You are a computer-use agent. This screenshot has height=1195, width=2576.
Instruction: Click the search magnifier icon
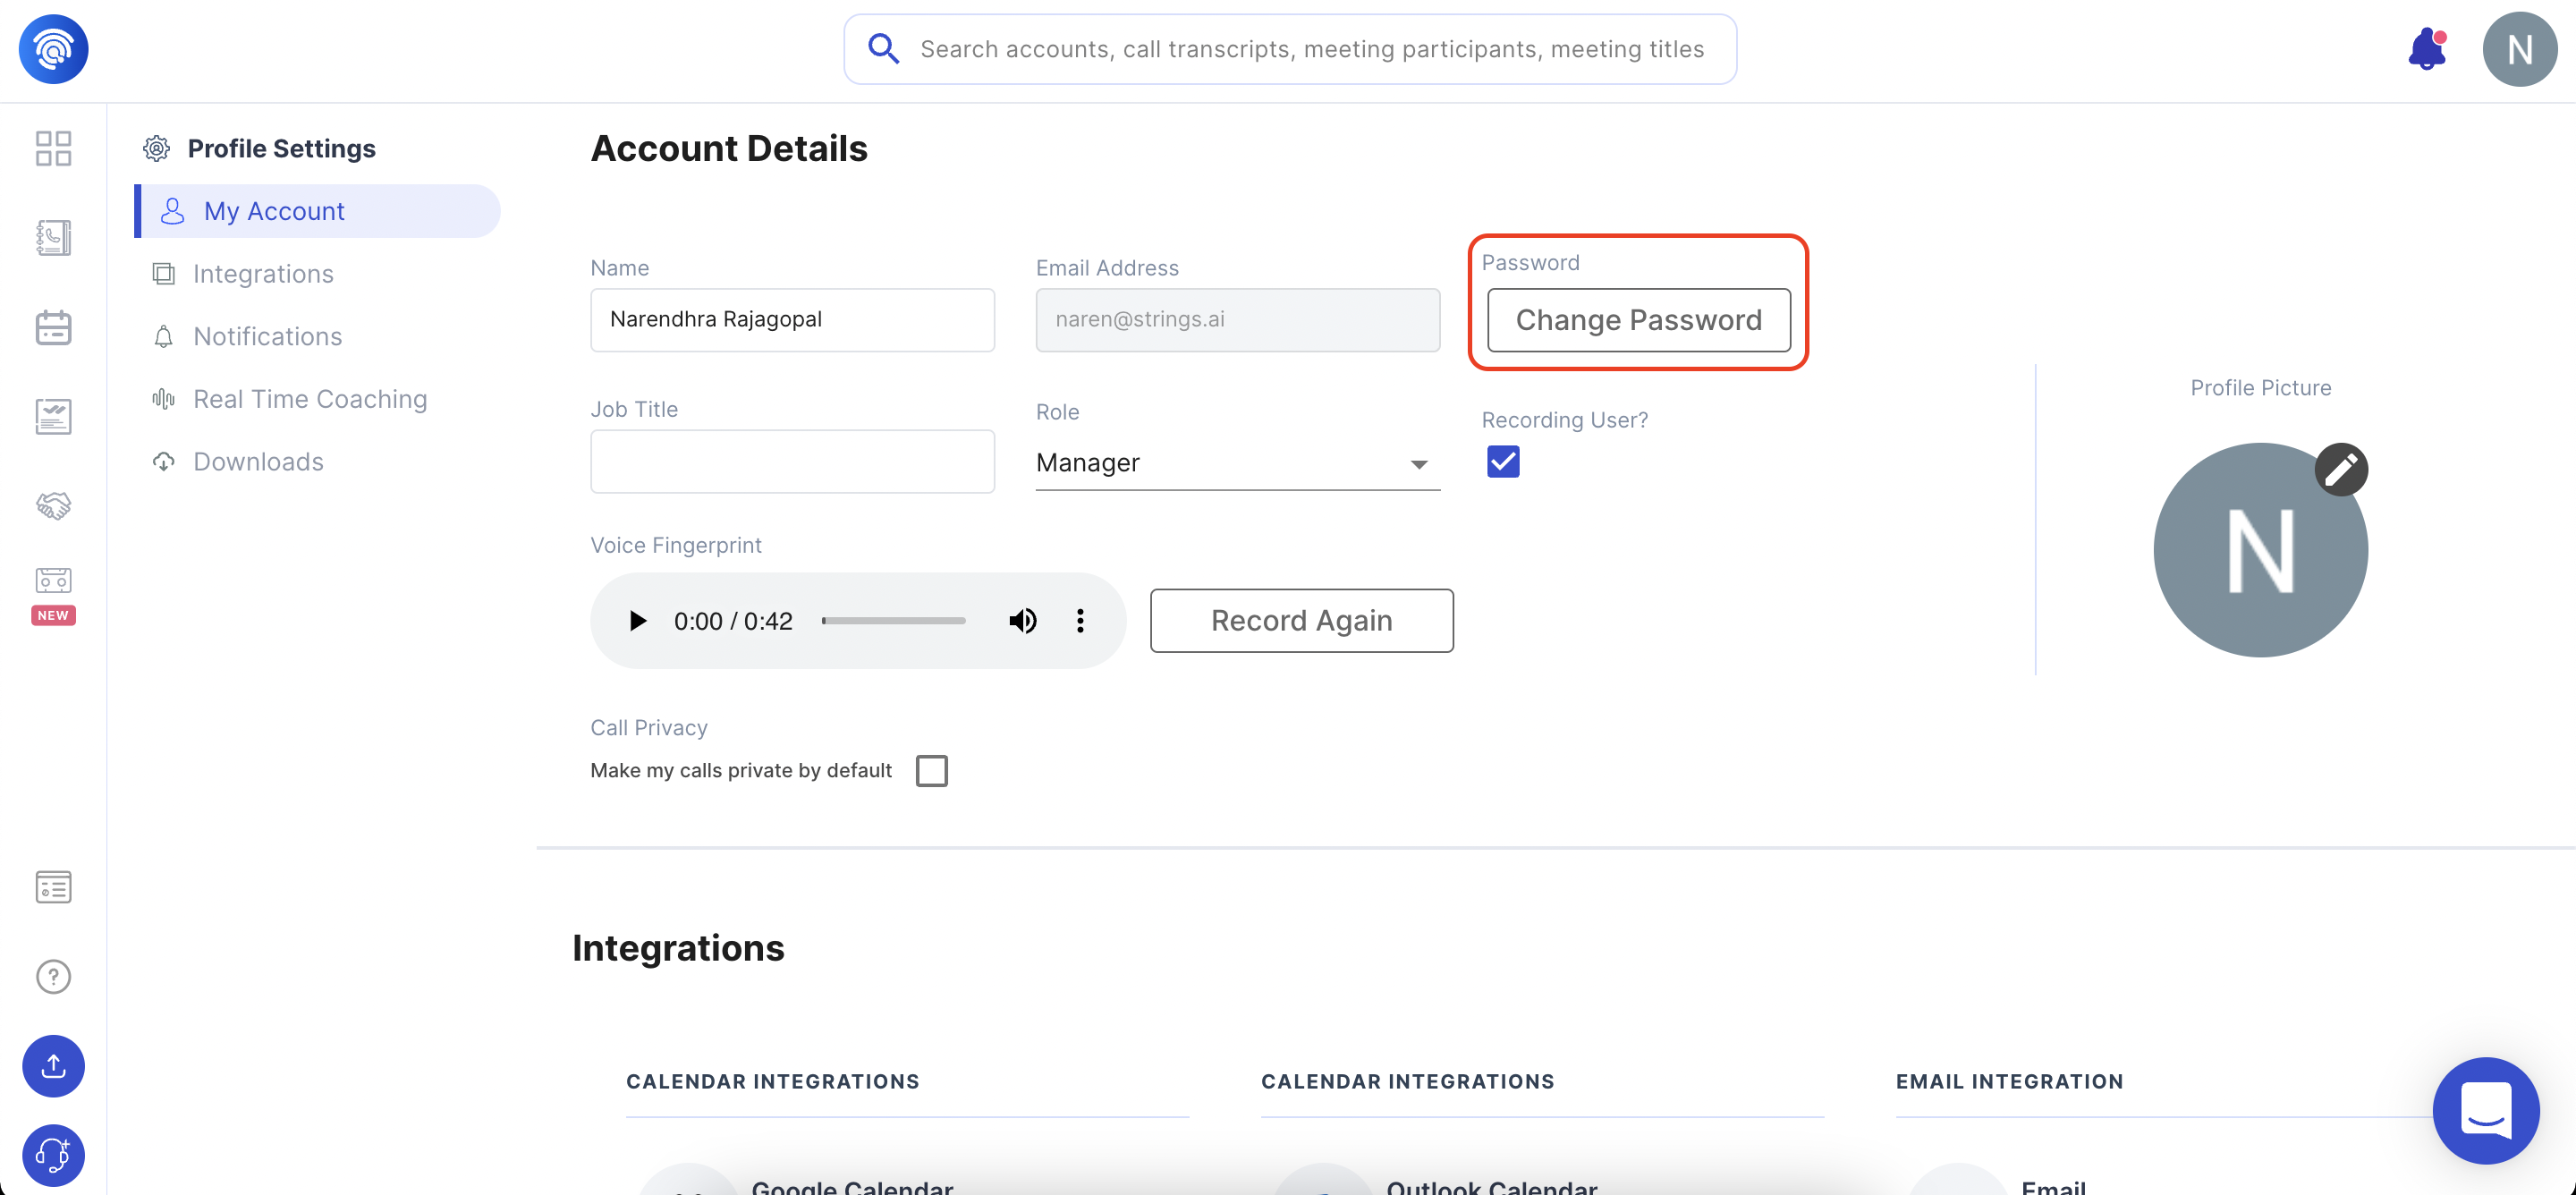tap(883, 48)
